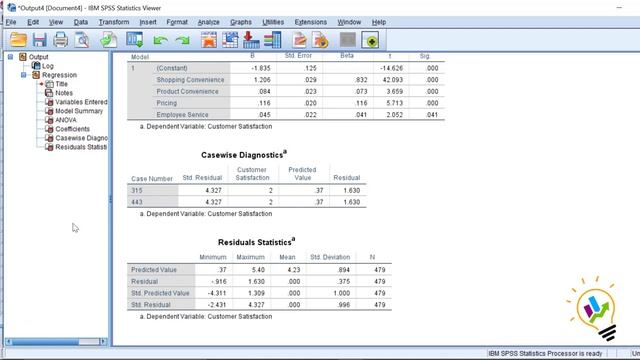640x360 pixels.
Task: Click the Residuals Statistics table title
Action: [x=256, y=242]
